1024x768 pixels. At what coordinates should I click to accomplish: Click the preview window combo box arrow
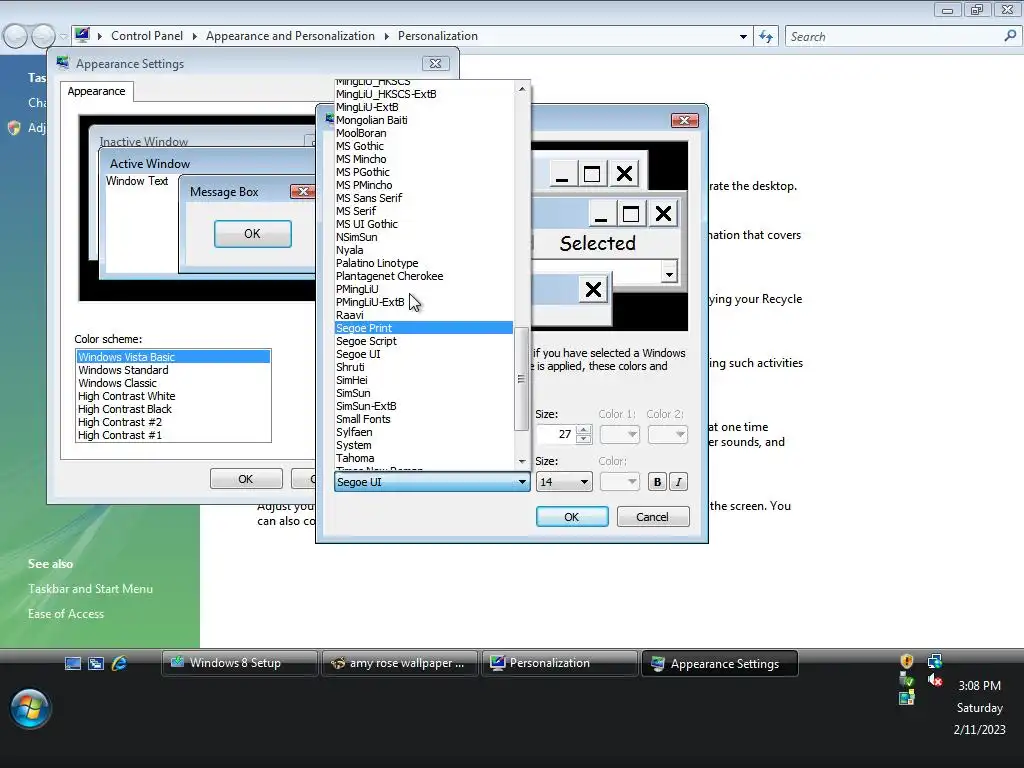click(669, 273)
